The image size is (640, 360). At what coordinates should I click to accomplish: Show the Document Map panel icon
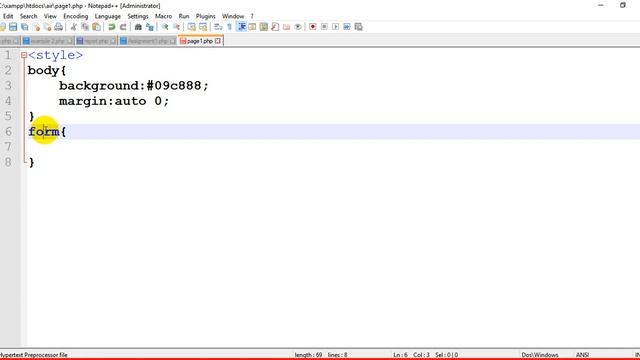[264, 27]
